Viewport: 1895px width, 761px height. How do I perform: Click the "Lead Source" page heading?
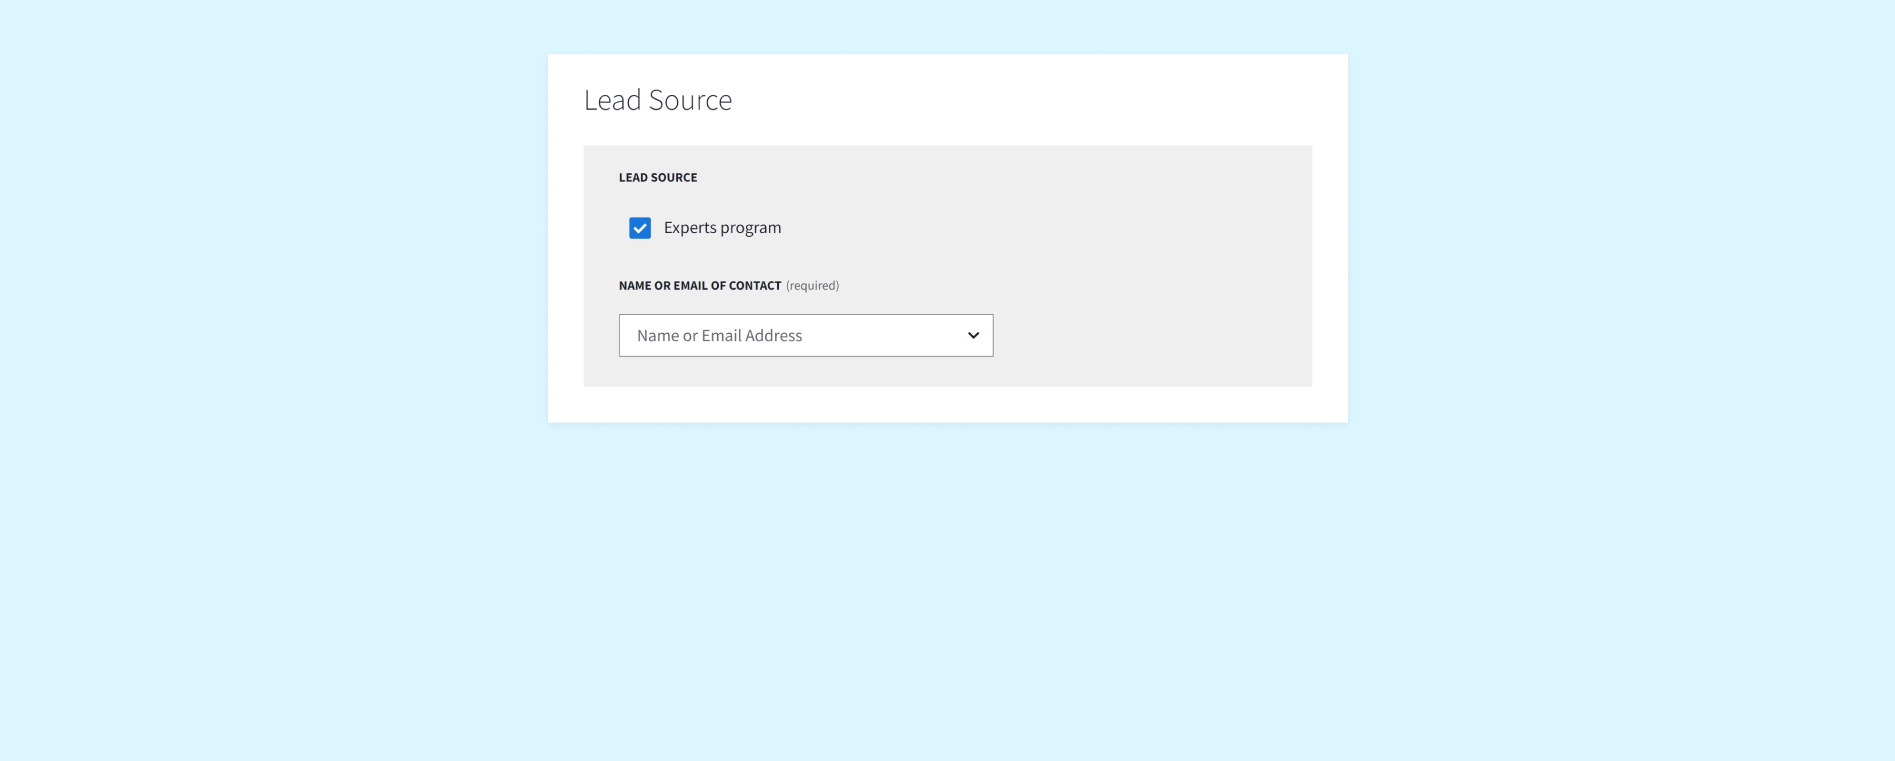tap(657, 100)
